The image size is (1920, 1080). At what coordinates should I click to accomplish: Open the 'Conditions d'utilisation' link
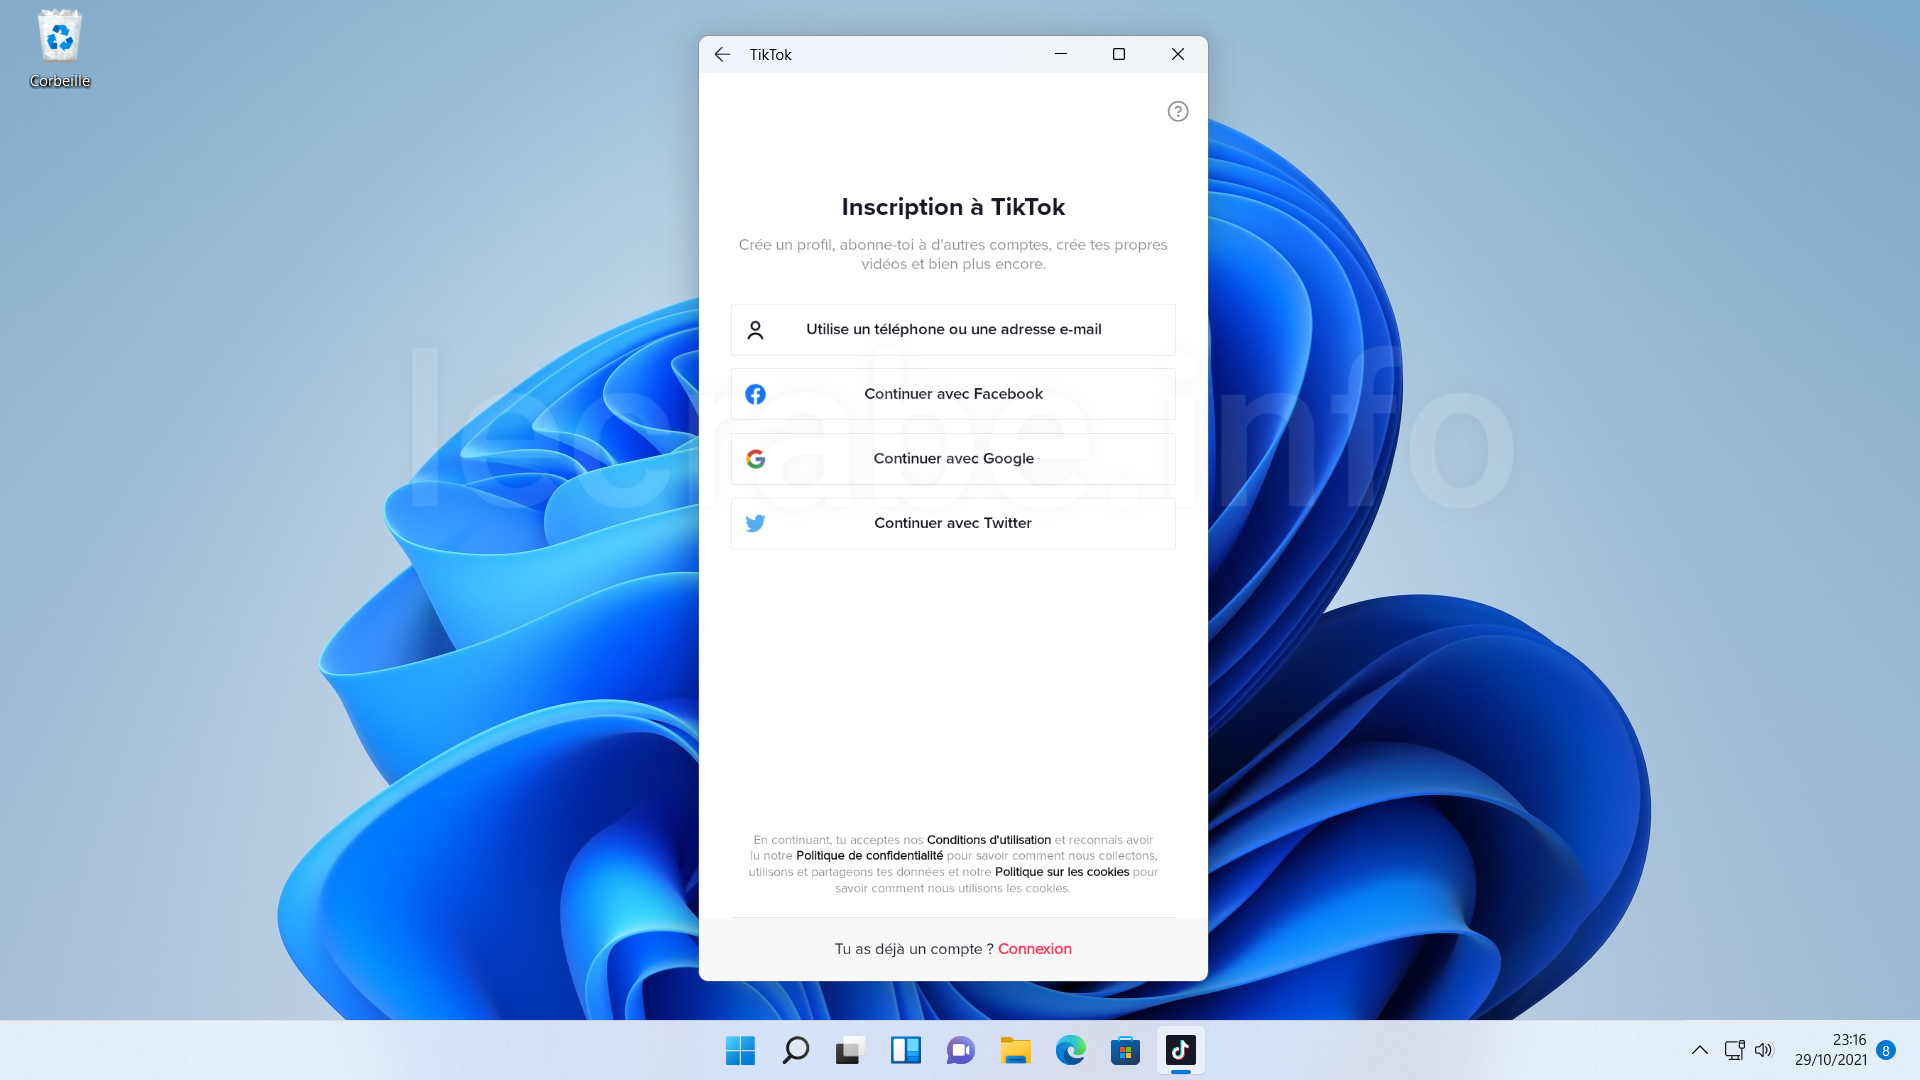(x=988, y=840)
